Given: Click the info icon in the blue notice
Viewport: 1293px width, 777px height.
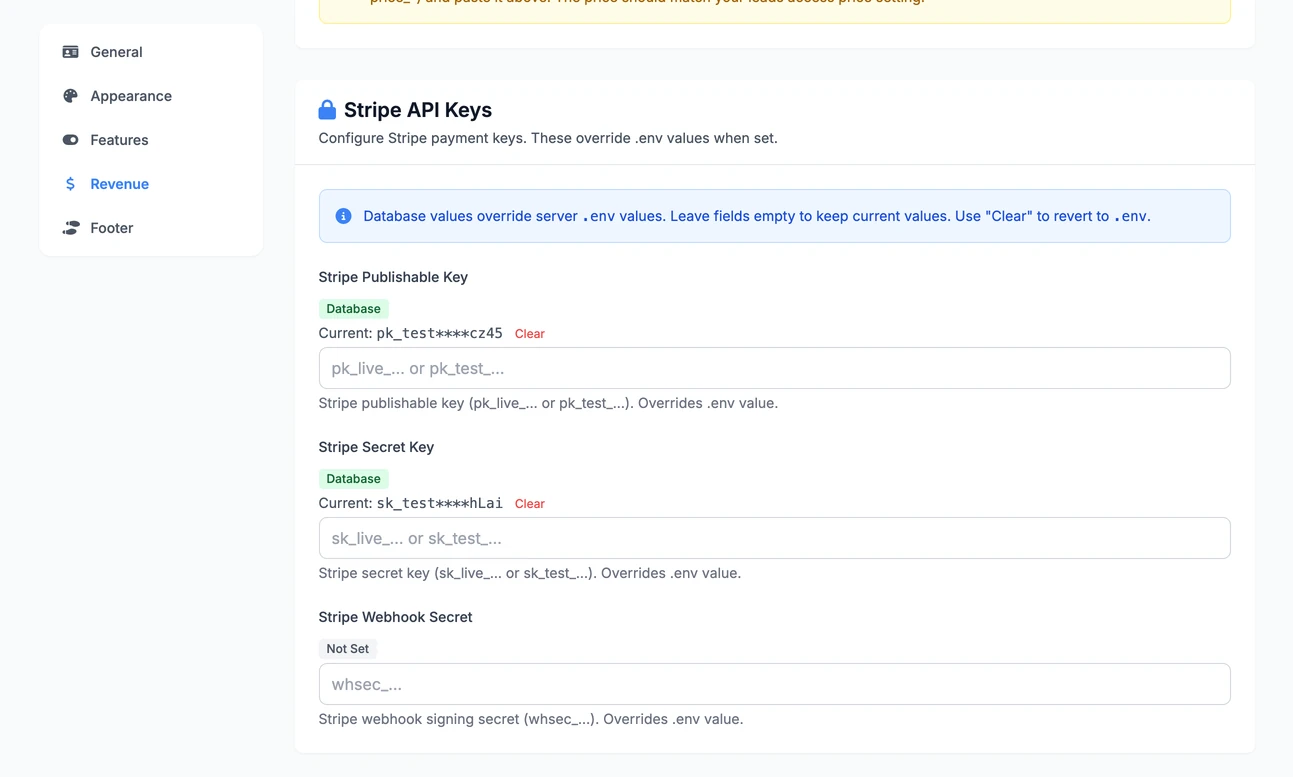Looking at the screenshot, I should click(x=343, y=216).
